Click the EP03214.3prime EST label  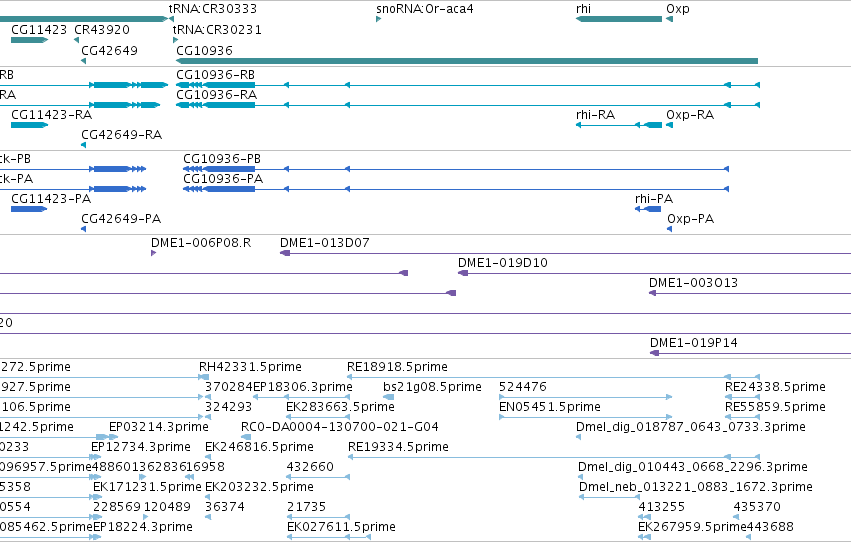[159, 427]
